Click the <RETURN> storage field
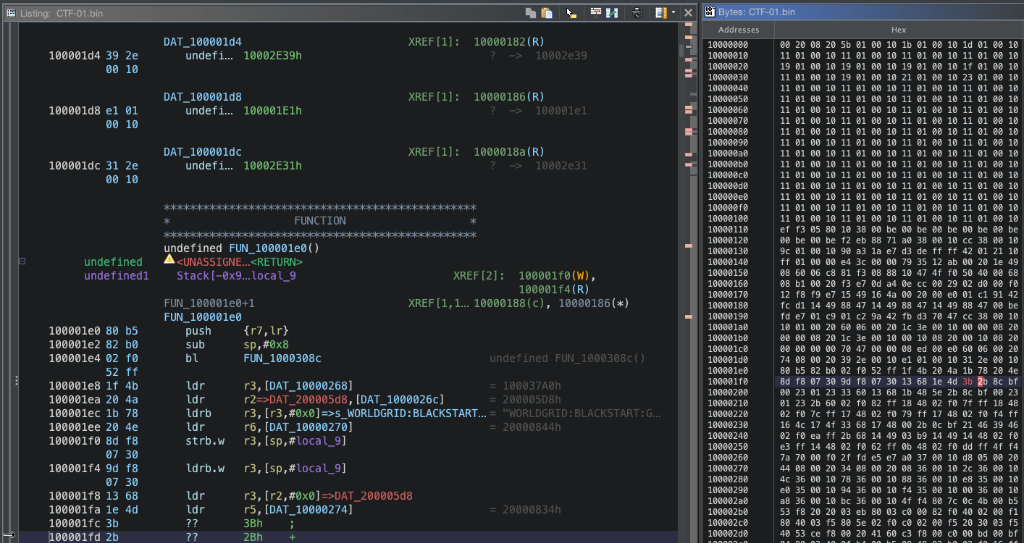 pyautogui.click(x=276, y=262)
